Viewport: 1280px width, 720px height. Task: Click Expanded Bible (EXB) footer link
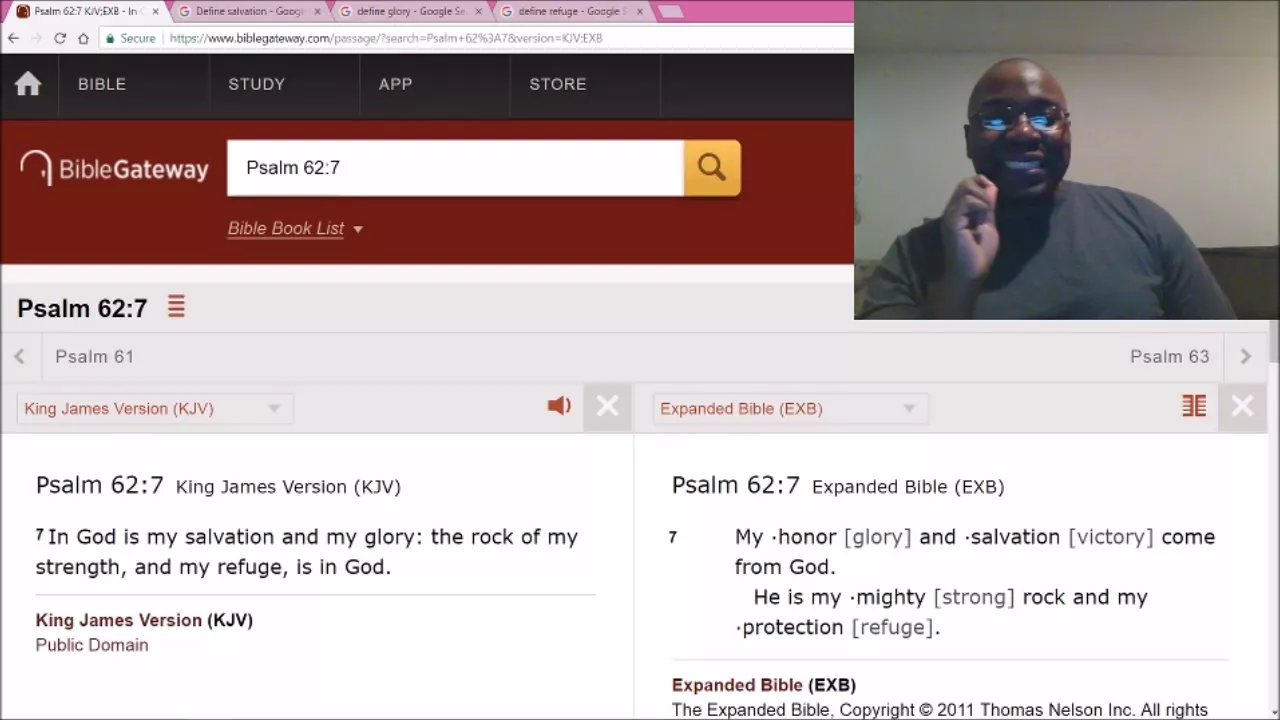click(x=764, y=685)
